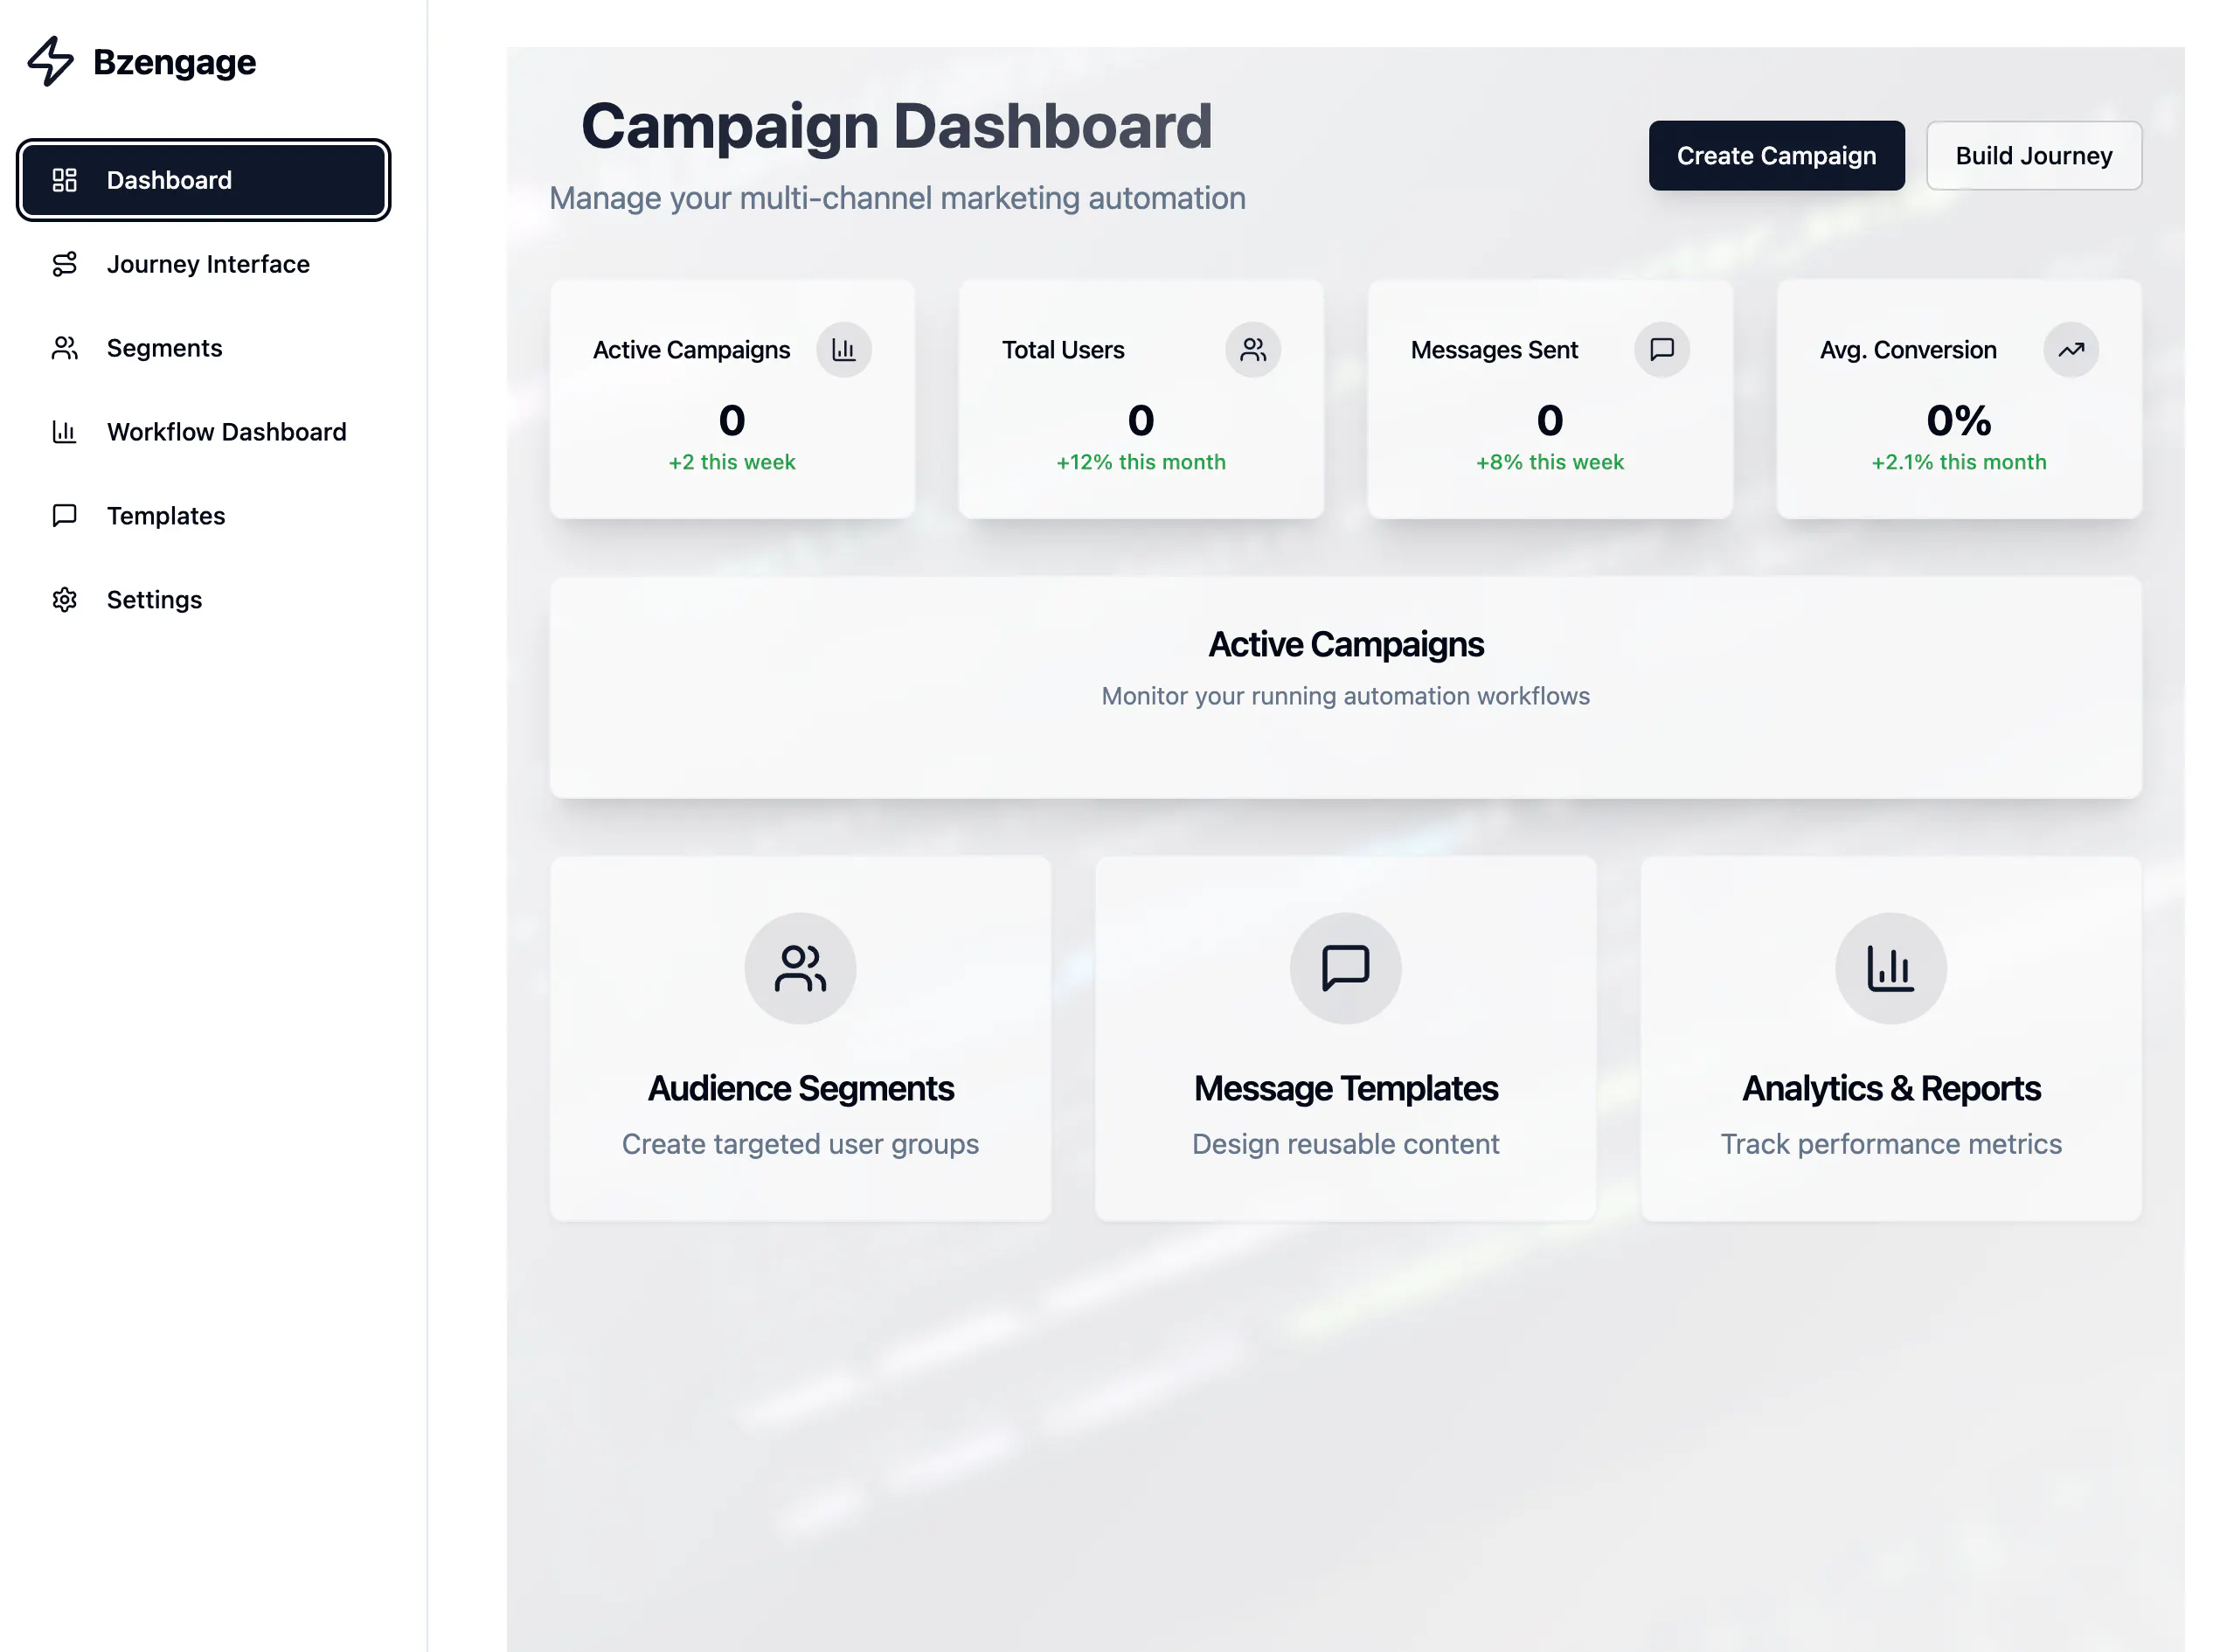2213x1652 pixels.
Task: Click "Track performance metrics" description
Action: (1890, 1144)
